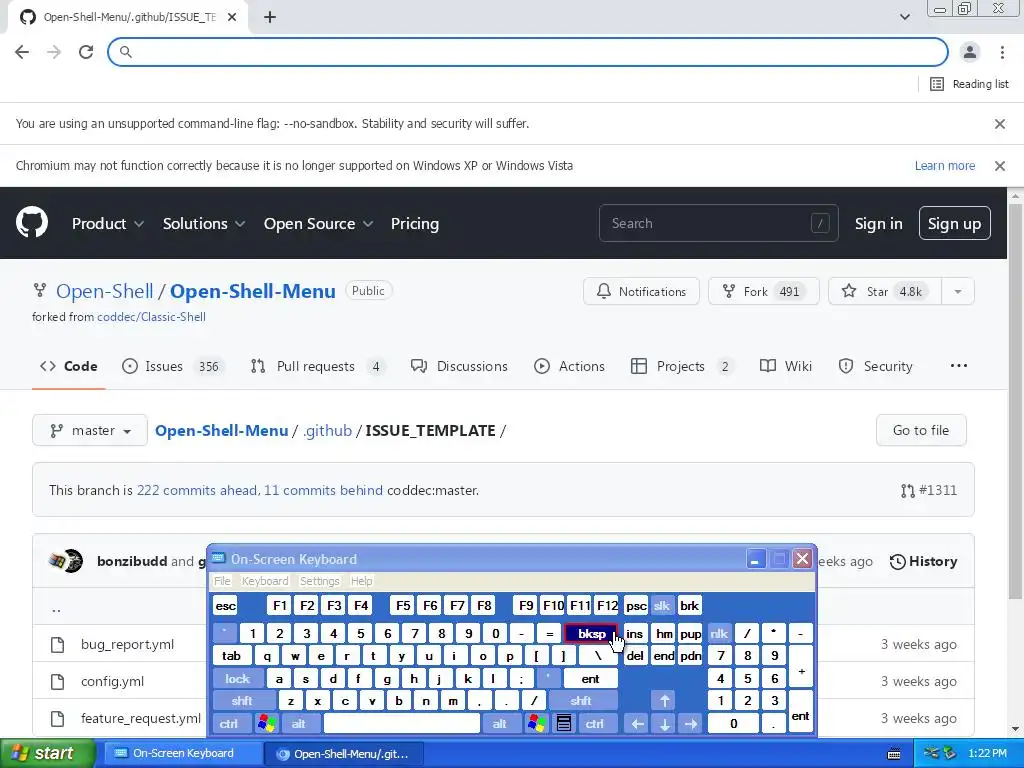Open On-Screen Keyboard Help menu

pos(361,581)
